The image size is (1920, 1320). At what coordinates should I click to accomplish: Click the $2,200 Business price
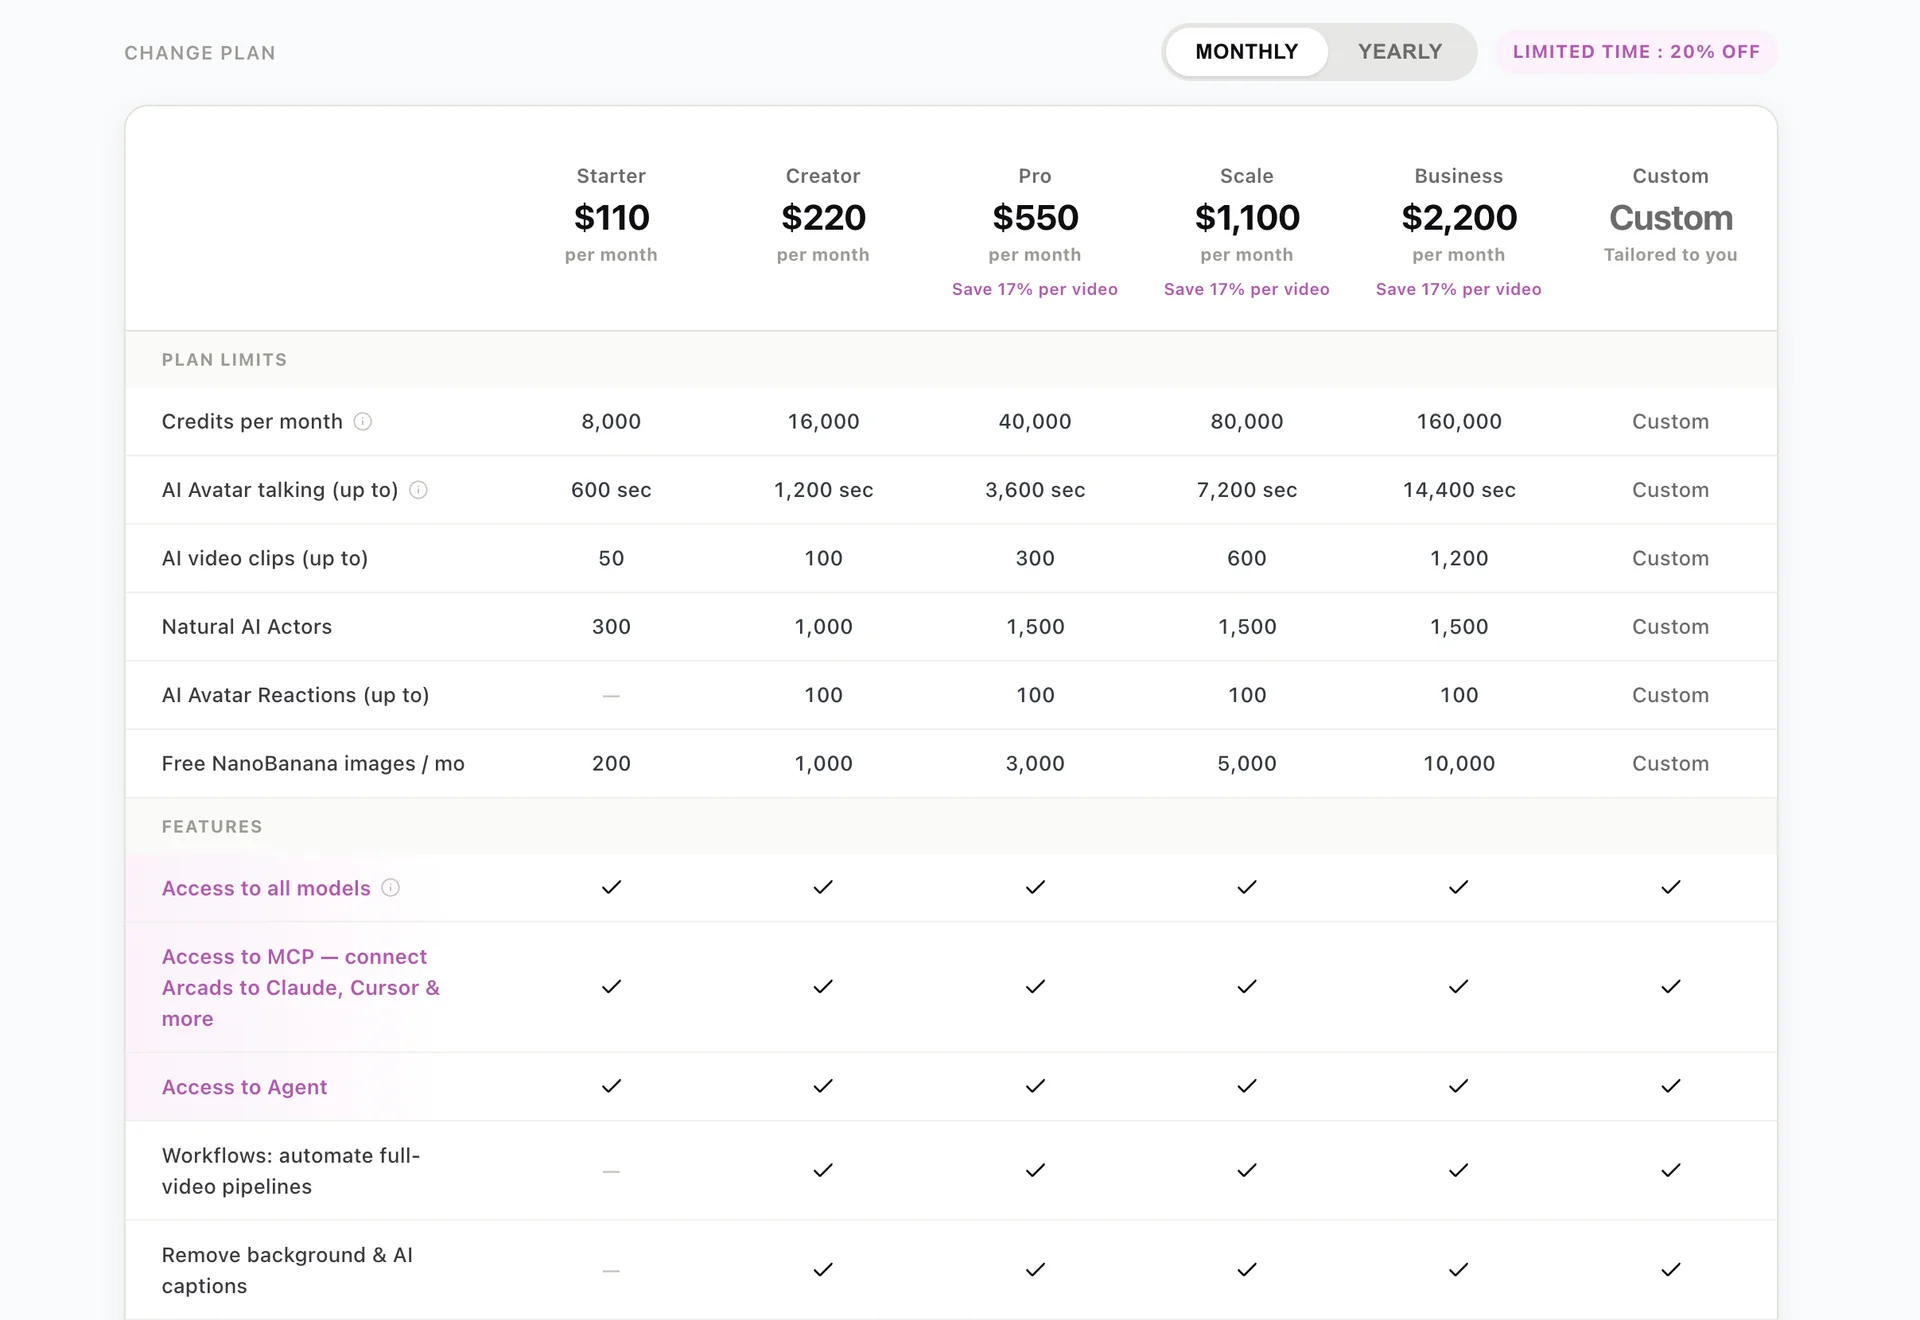(x=1459, y=218)
